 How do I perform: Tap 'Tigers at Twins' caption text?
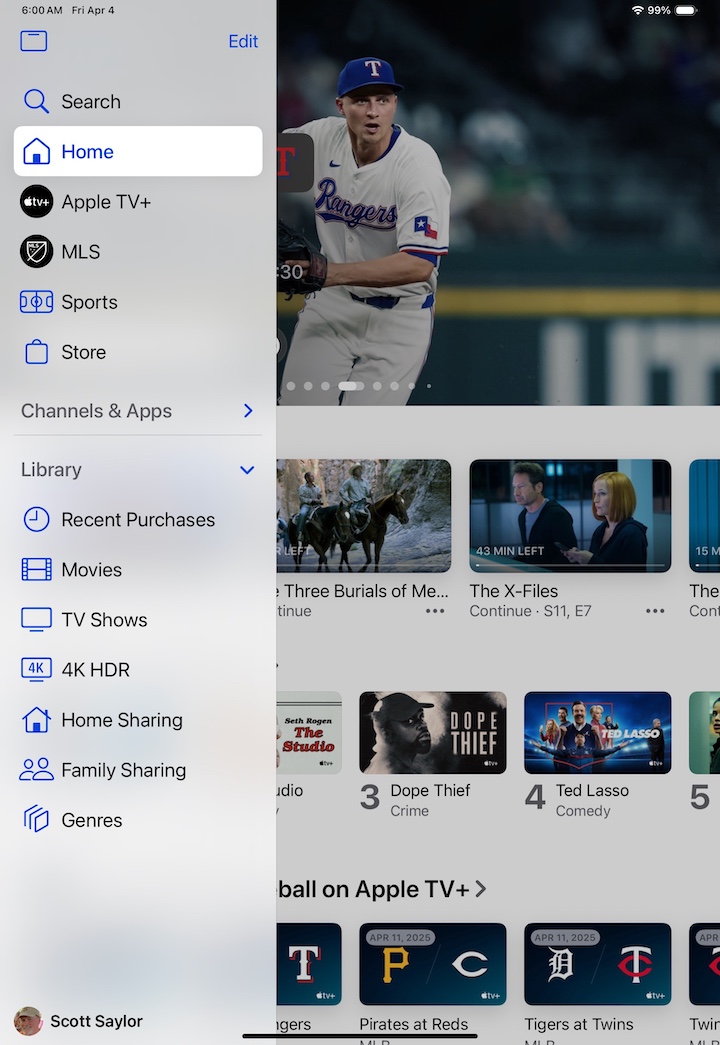pyautogui.click(x=579, y=1024)
